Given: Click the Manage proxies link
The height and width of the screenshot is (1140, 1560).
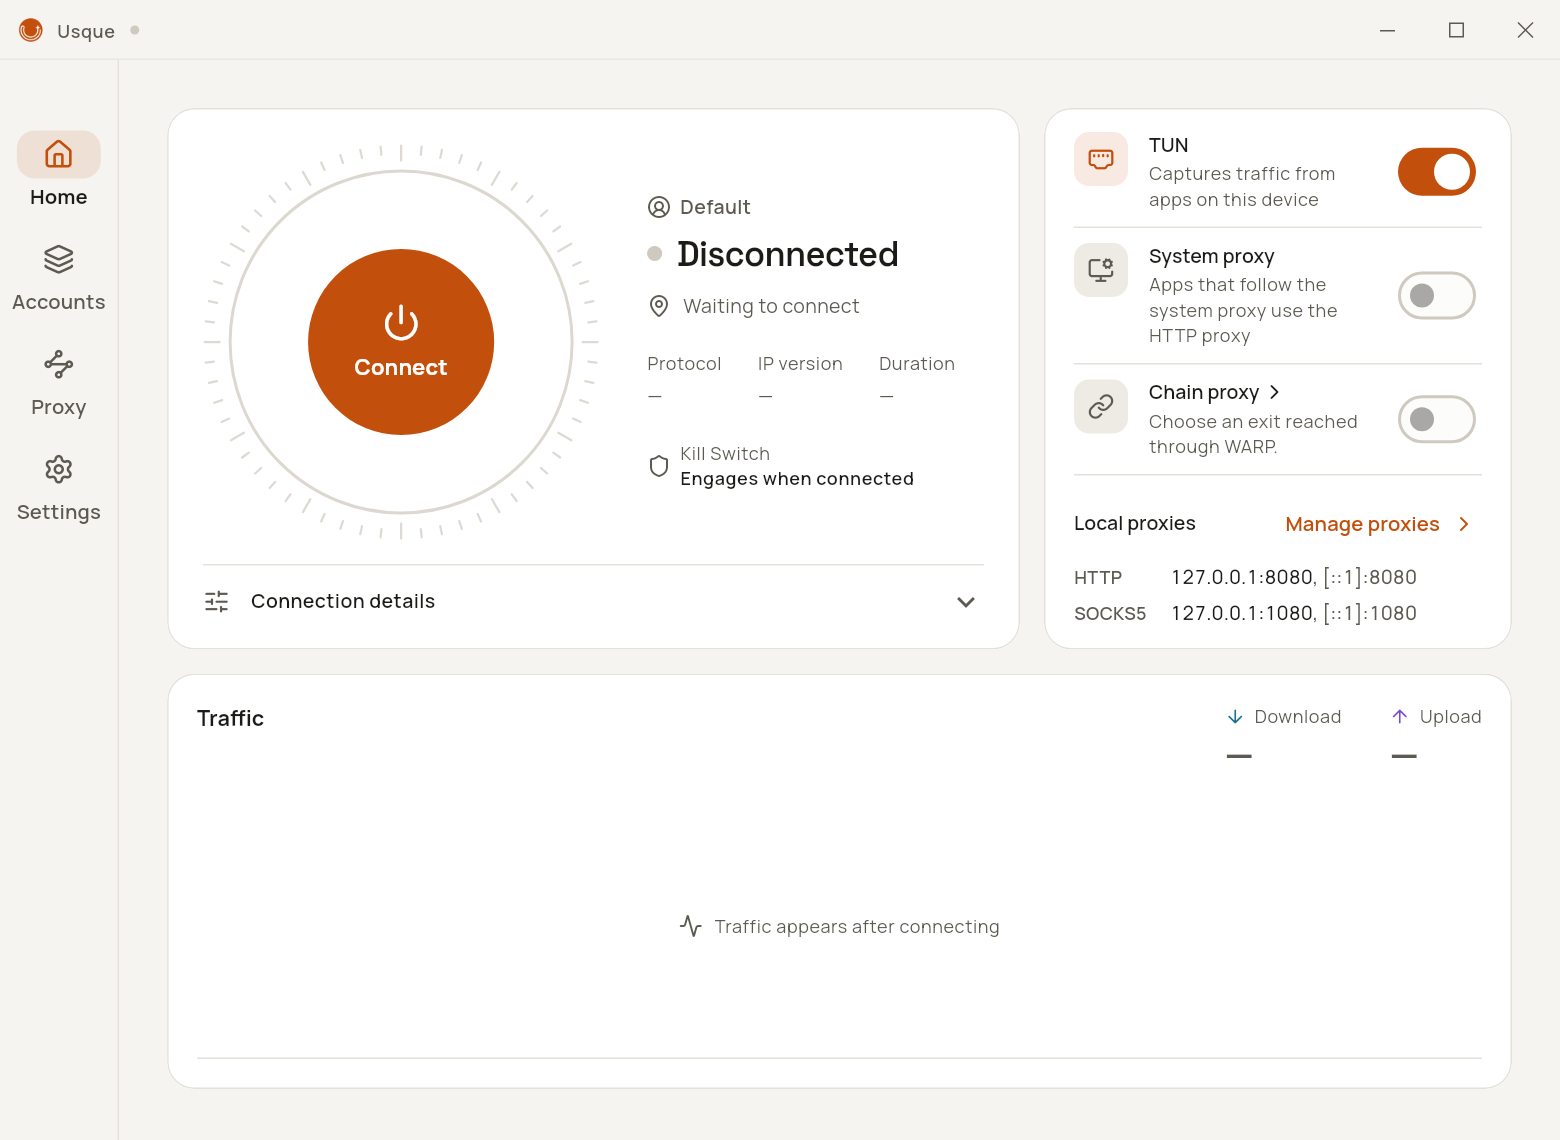Looking at the screenshot, I should 1362,524.
